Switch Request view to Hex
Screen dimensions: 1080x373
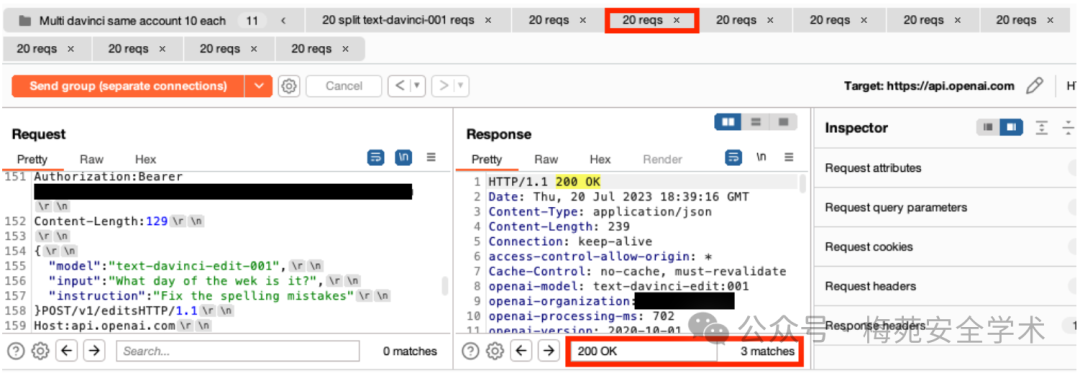[x=145, y=159]
